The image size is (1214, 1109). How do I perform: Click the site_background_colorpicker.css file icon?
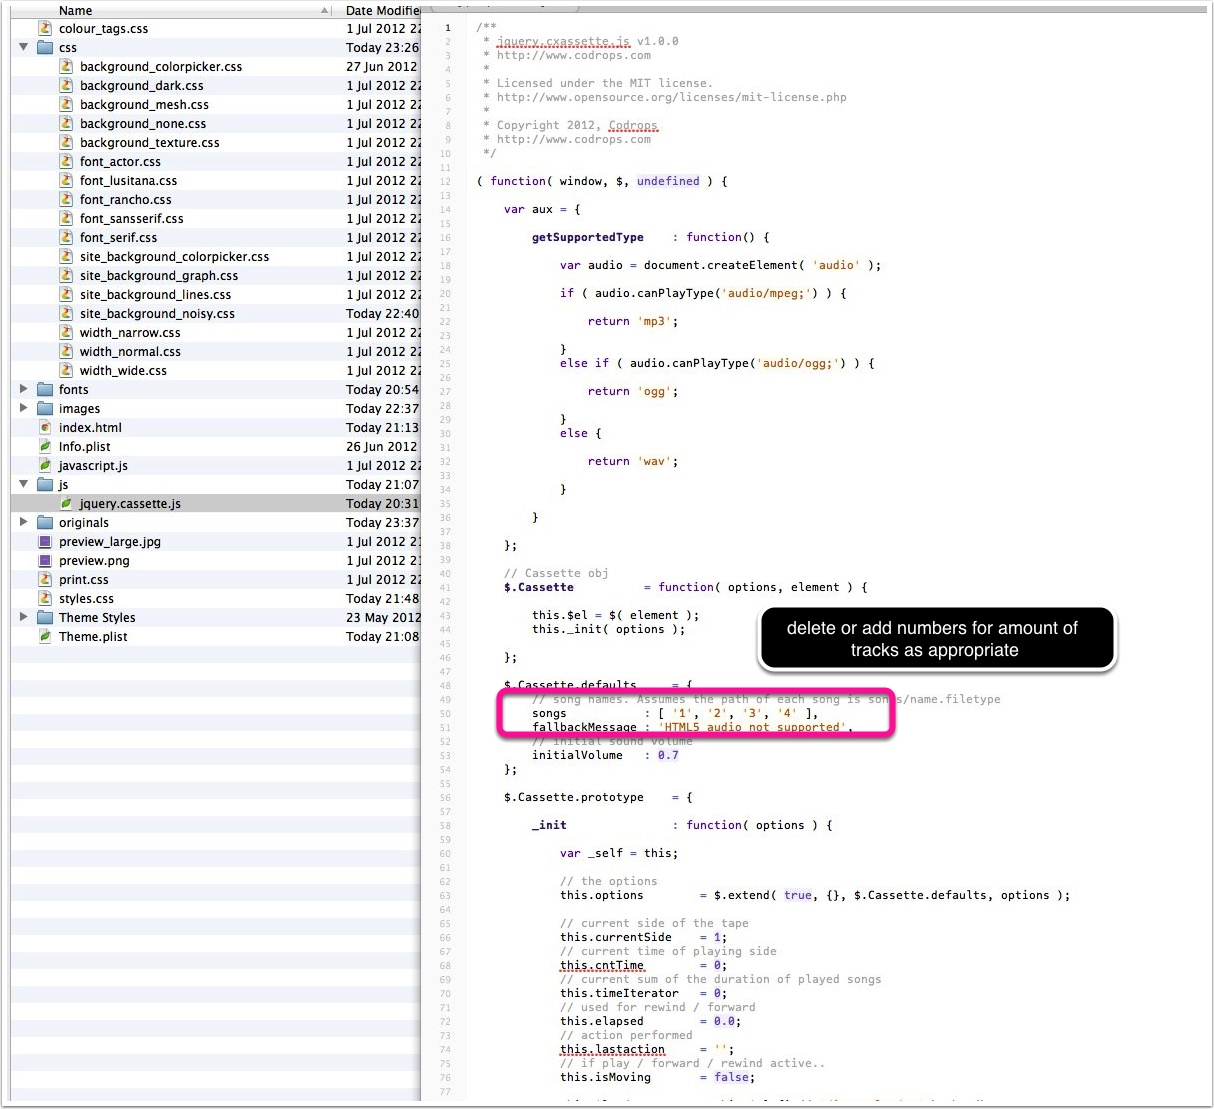tap(66, 257)
